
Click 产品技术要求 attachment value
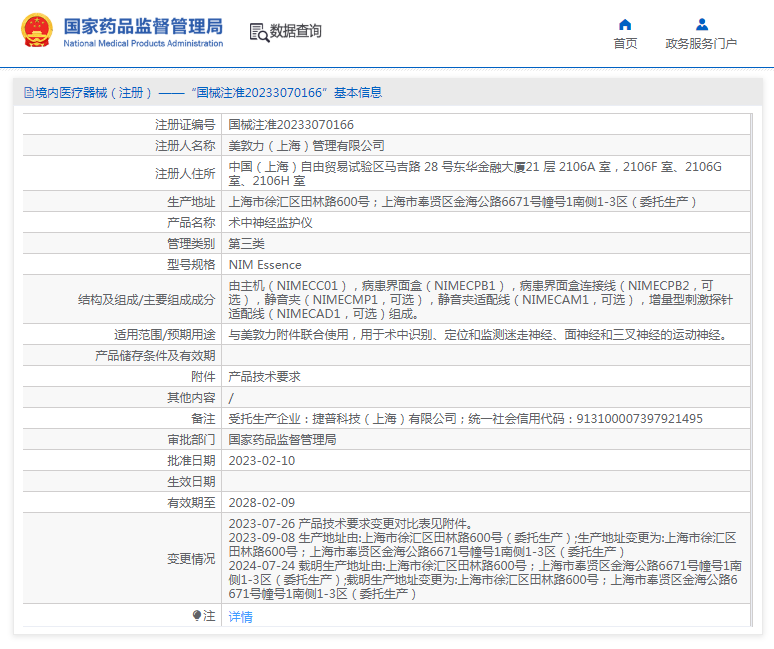(264, 377)
